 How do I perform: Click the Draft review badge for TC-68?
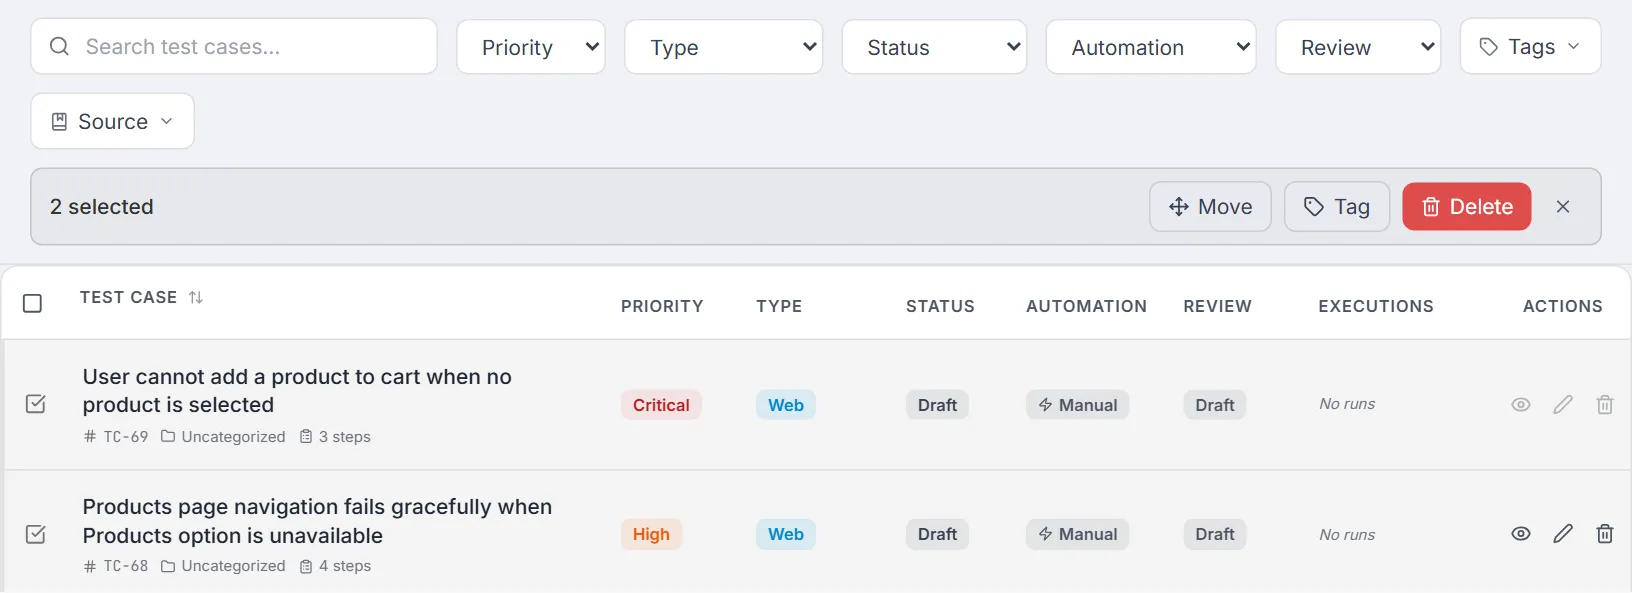click(1215, 534)
